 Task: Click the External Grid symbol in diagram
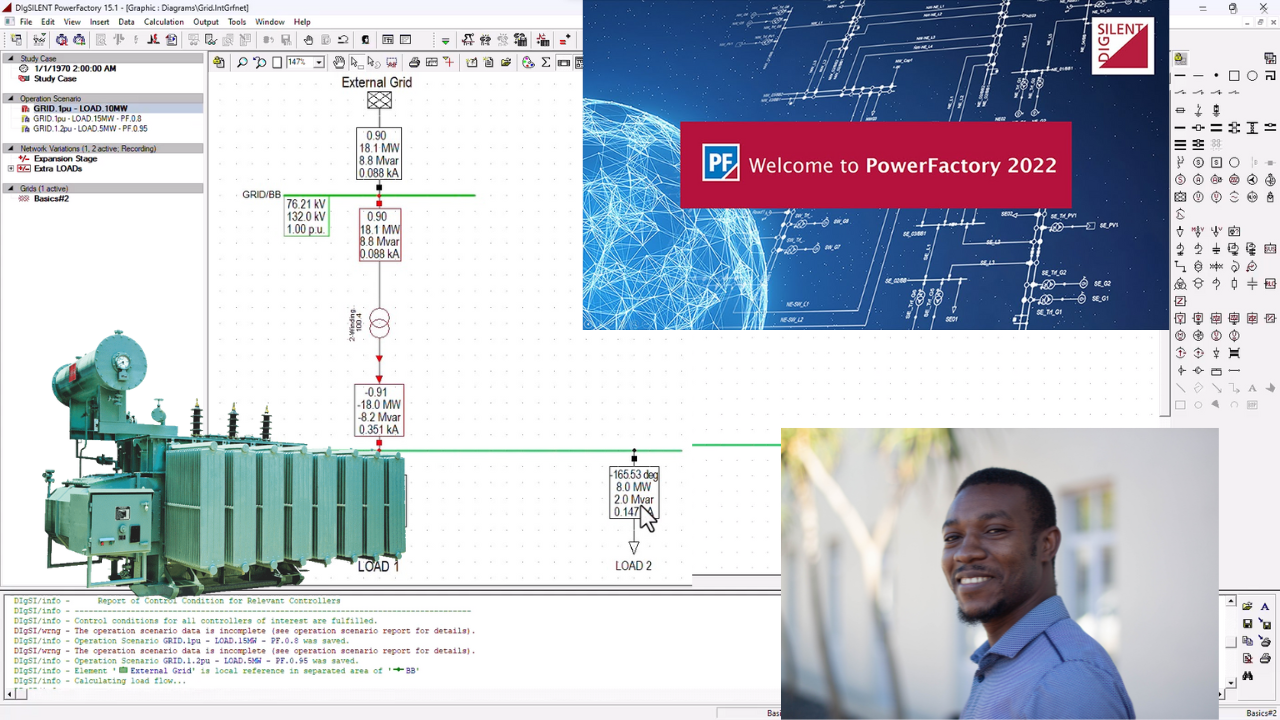pos(379,100)
